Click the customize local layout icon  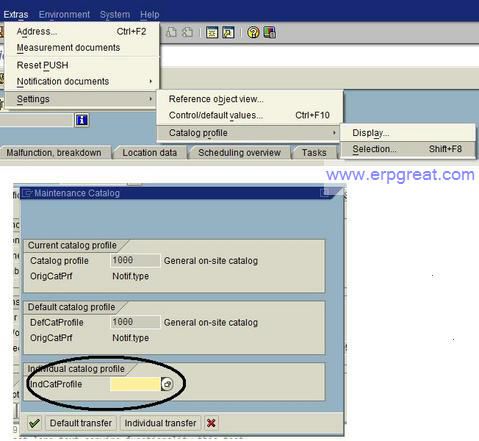click(270, 32)
